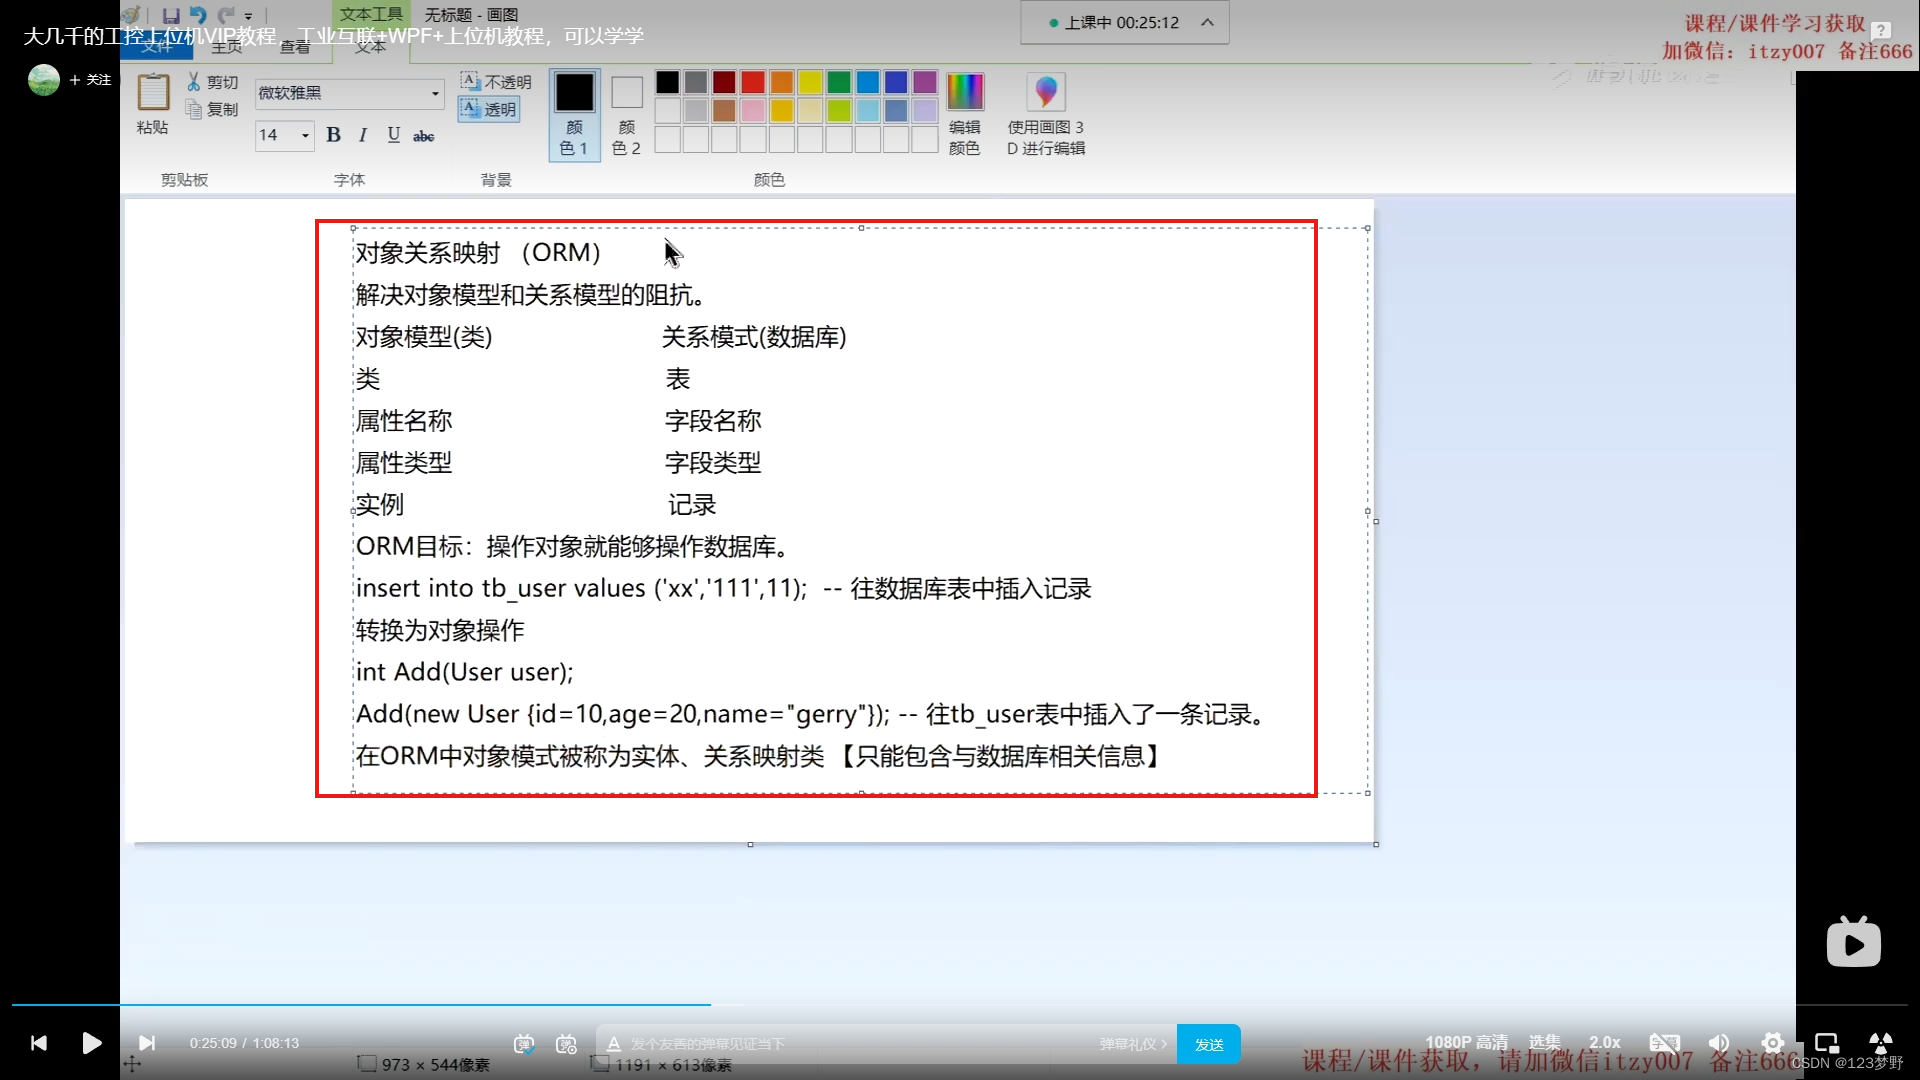Viewport: 1920px width, 1080px height.
Task: Click the Redo arrow in quick access toolbar
Action: pyautogui.click(x=226, y=15)
